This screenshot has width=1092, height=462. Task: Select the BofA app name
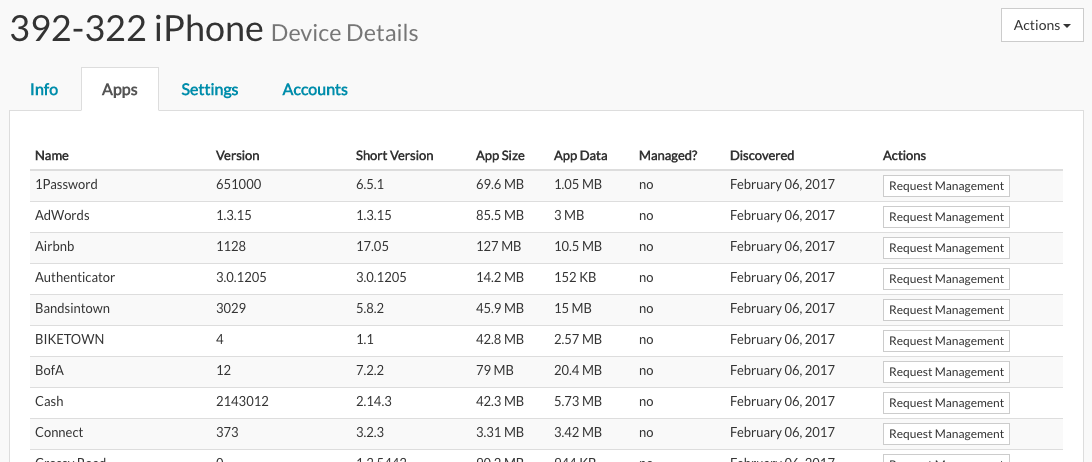49,370
